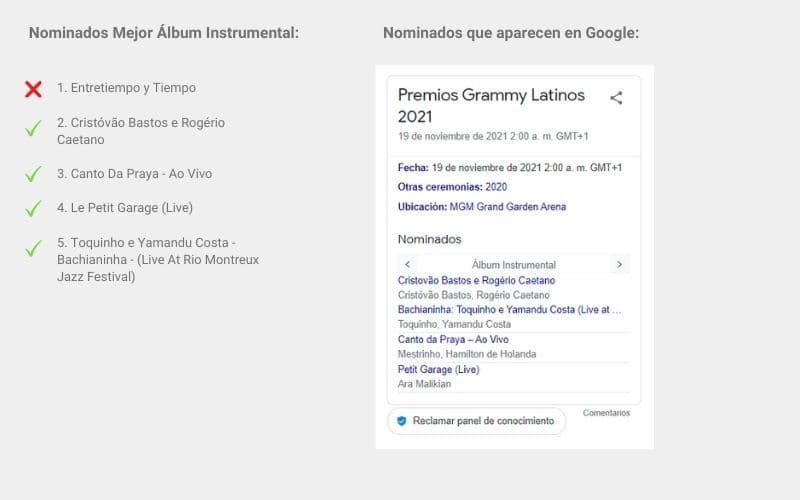
Task: Open the Petit Garage (Live) panel link
Action: point(439,369)
